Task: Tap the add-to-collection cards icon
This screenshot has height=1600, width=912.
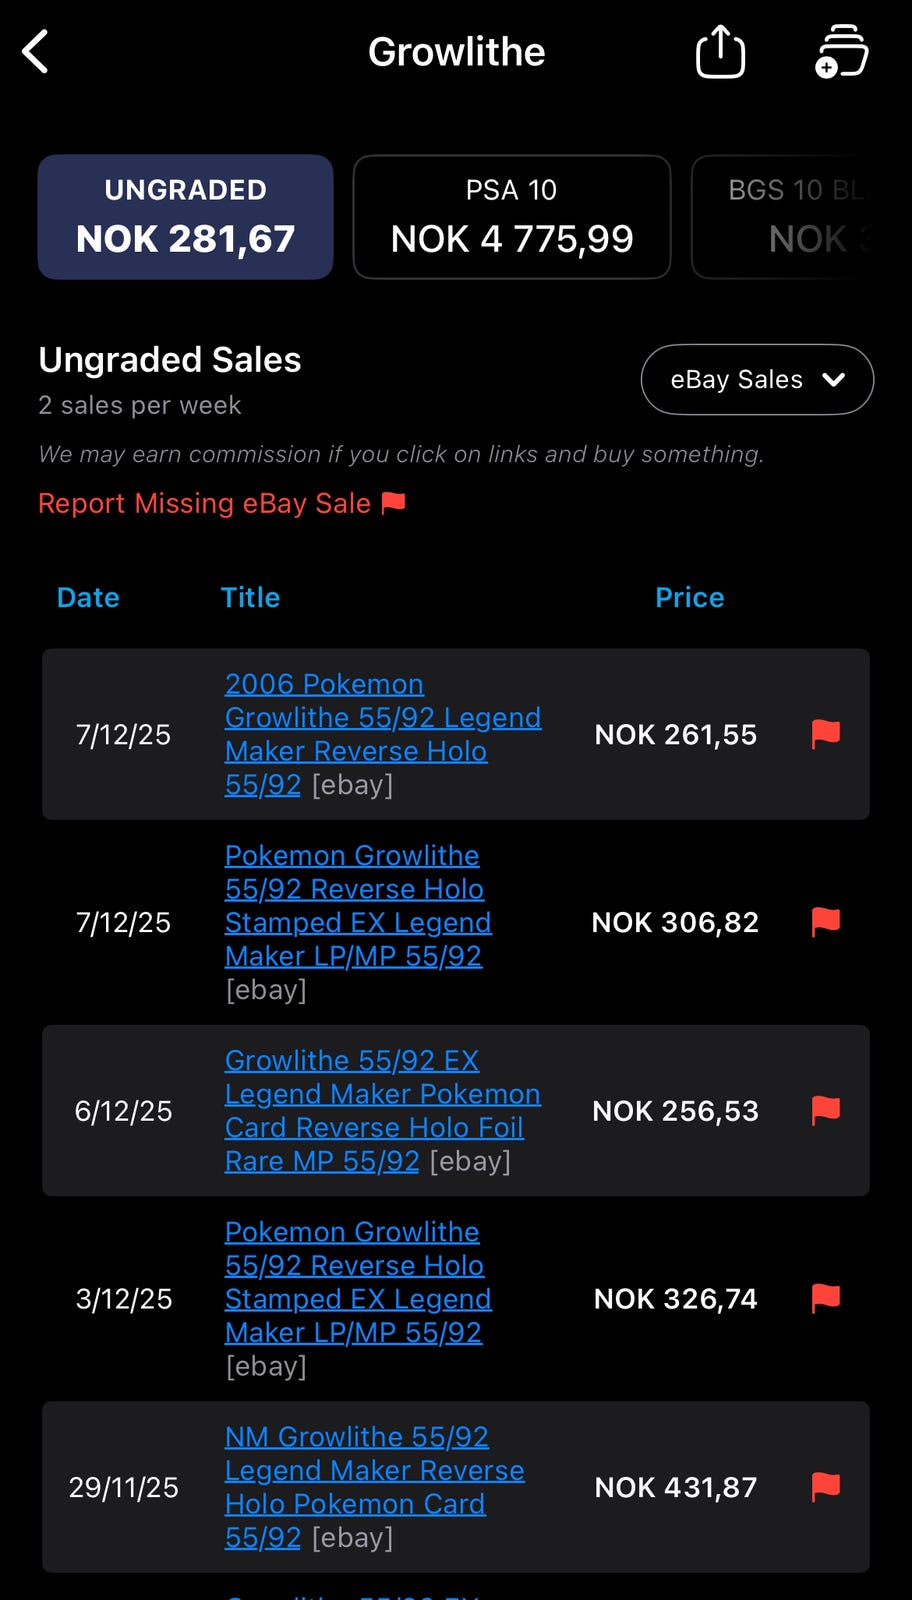Action: 842,52
